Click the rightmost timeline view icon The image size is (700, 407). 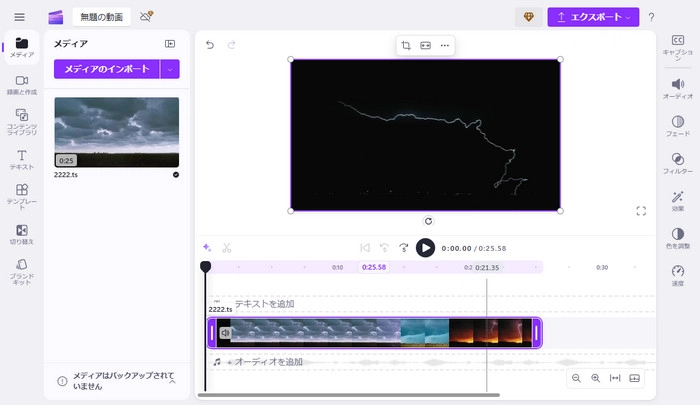[x=634, y=378]
